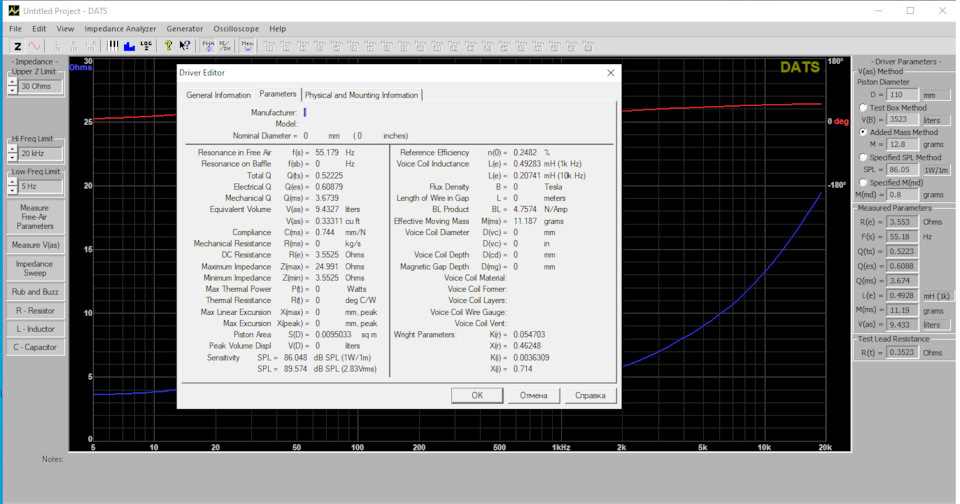Click the L - Inductor button
The image size is (960, 504).
pos(35,329)
